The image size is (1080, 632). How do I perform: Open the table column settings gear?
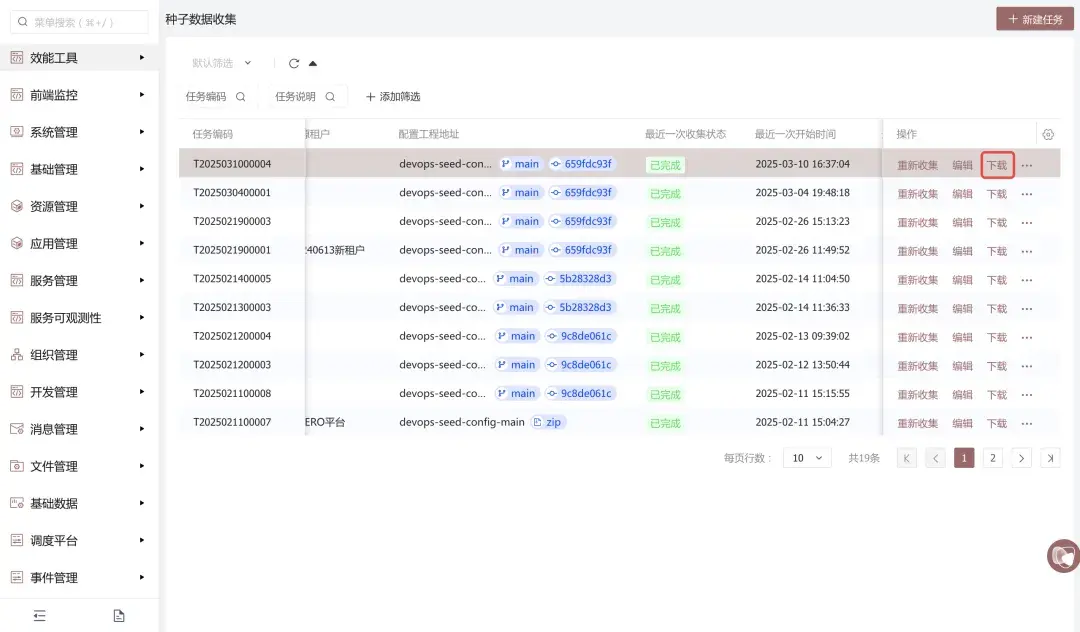click(x=1048, y=134)
